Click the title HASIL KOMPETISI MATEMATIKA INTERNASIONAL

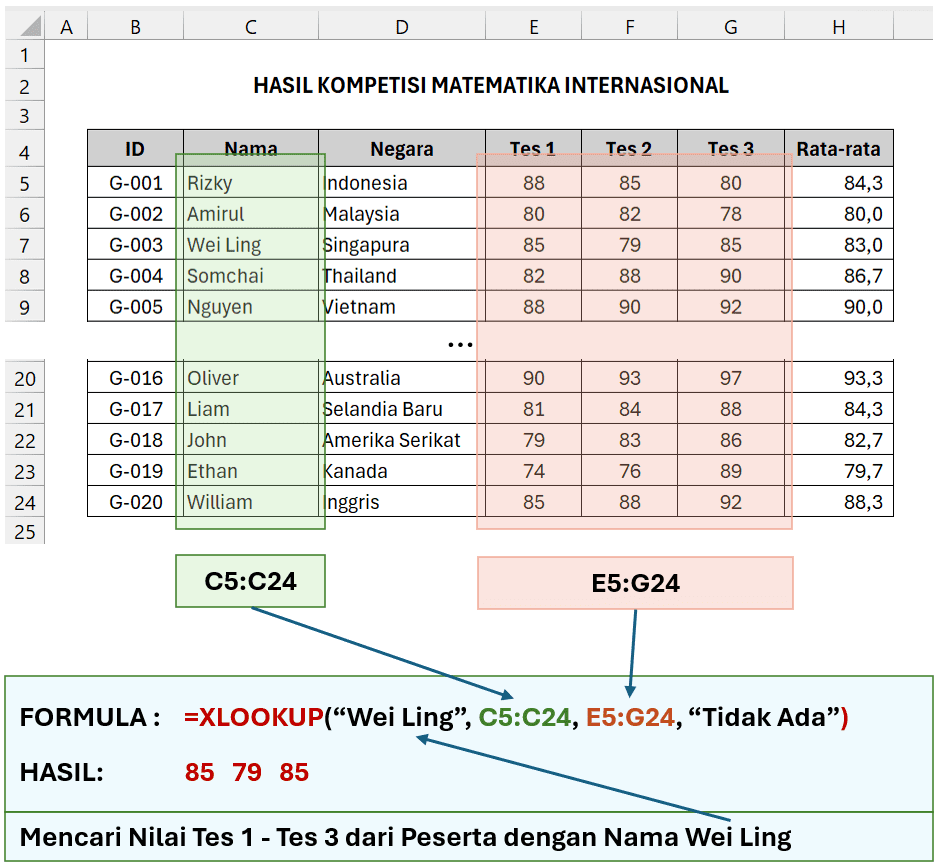click(x=491, y=85)
